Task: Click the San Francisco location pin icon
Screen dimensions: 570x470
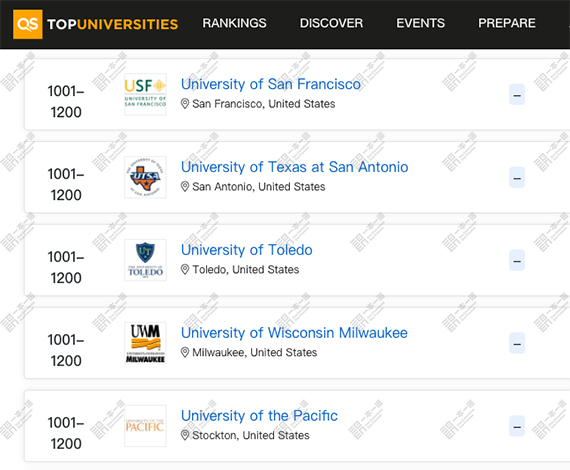Action: [x=185, y=104]
